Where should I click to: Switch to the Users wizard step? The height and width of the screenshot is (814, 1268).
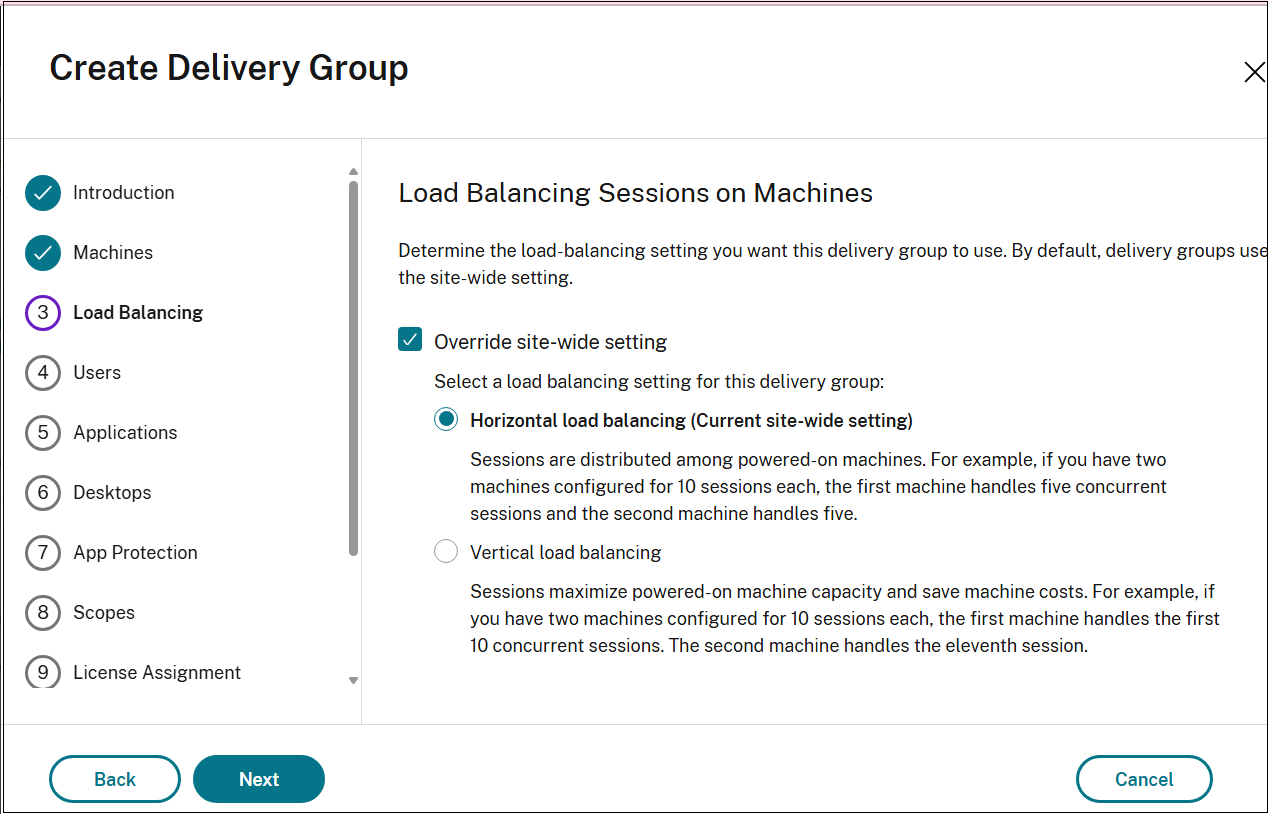click(x=97, y=372)
